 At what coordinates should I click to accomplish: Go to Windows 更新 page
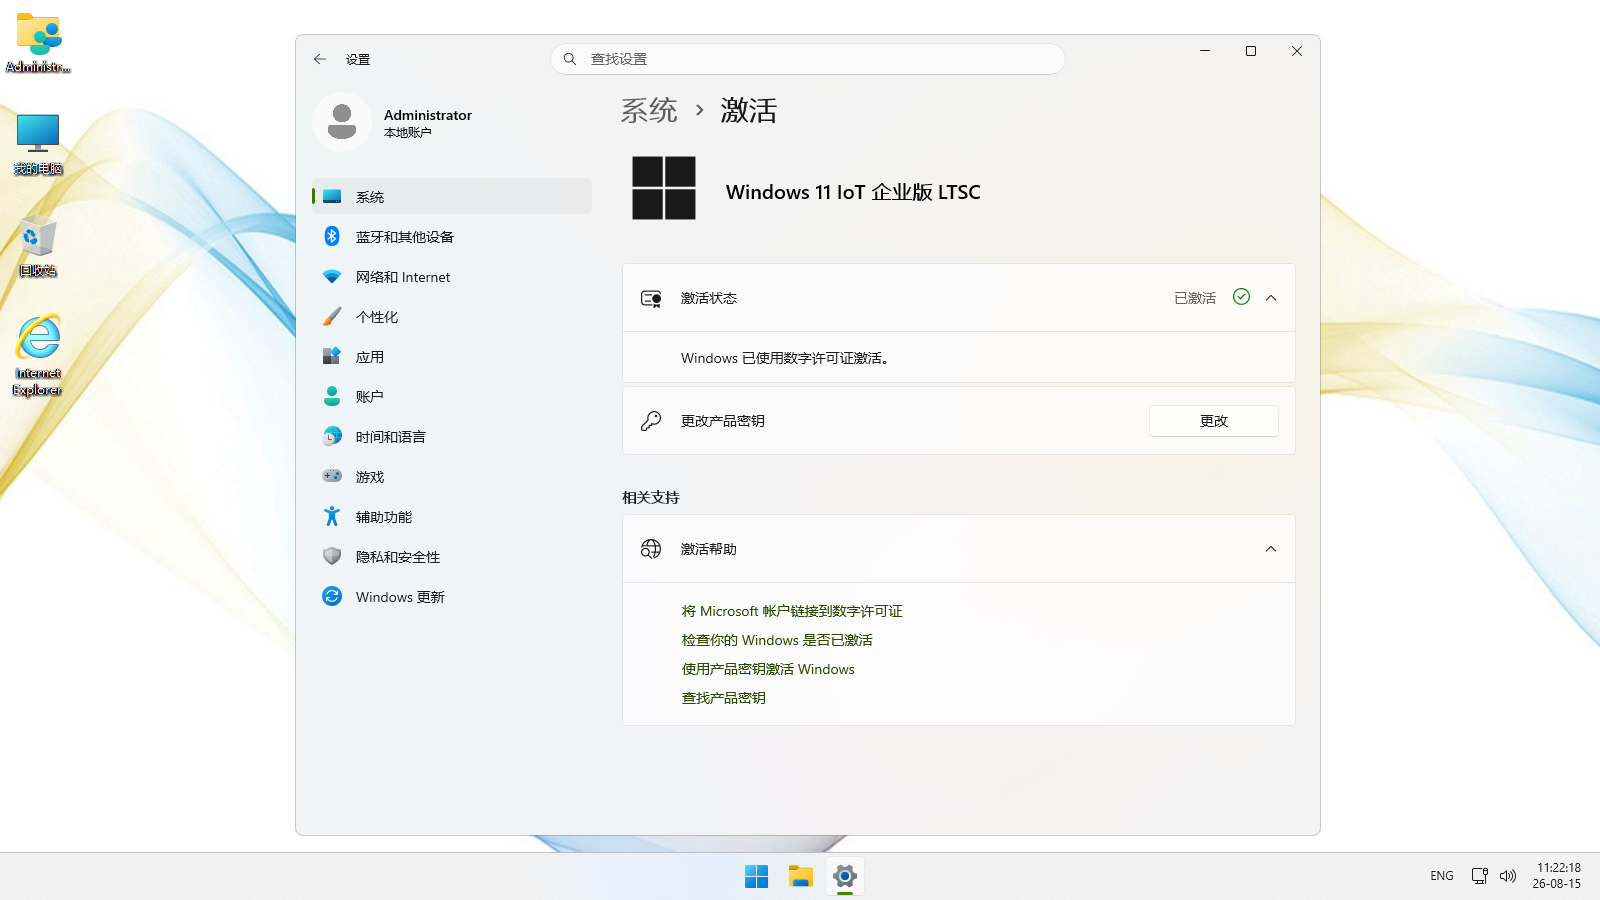pyautogui.click(x=452, y=597)
